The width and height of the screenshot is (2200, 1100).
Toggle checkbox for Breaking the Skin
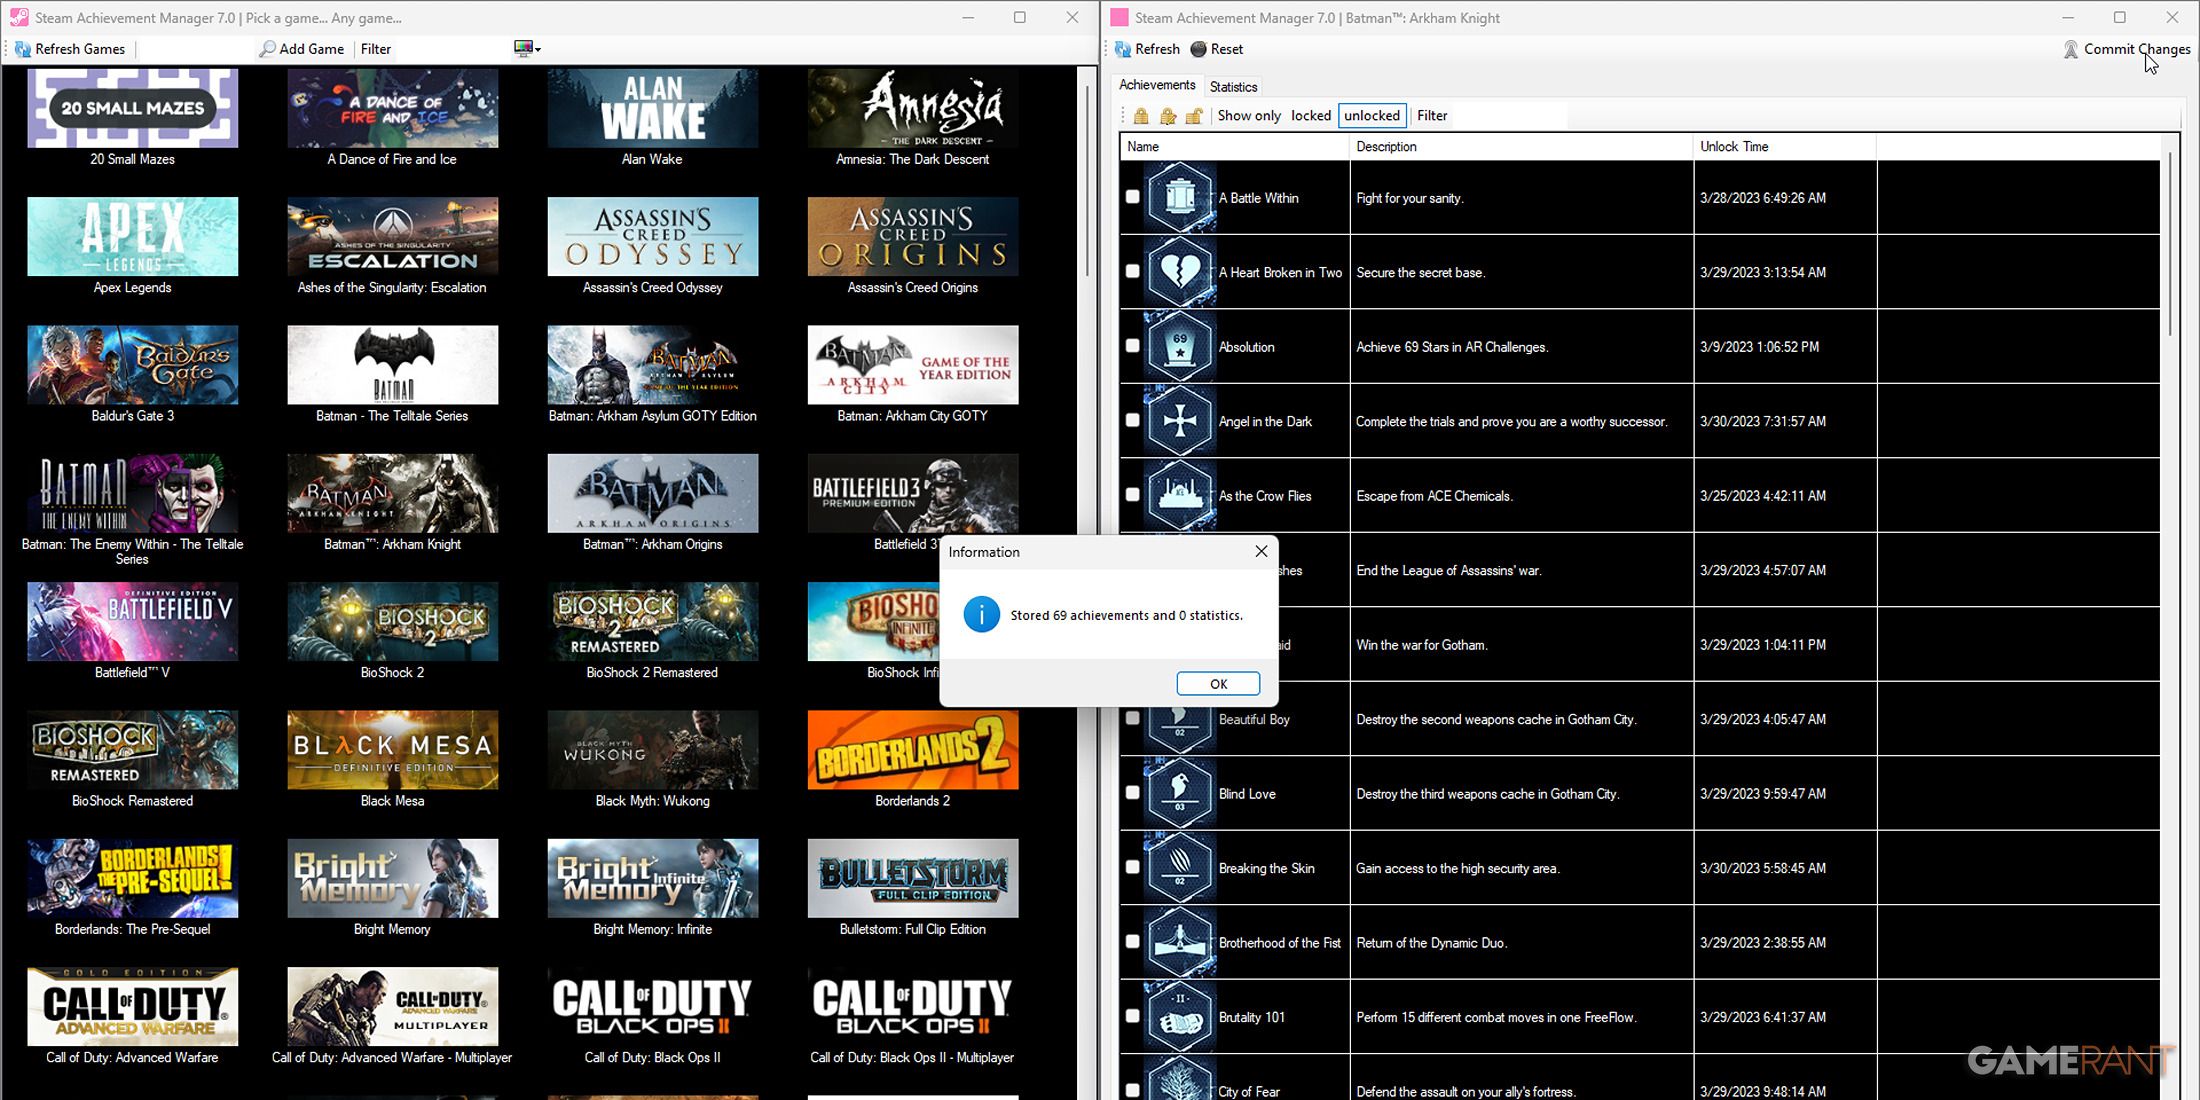point(1132,867)
